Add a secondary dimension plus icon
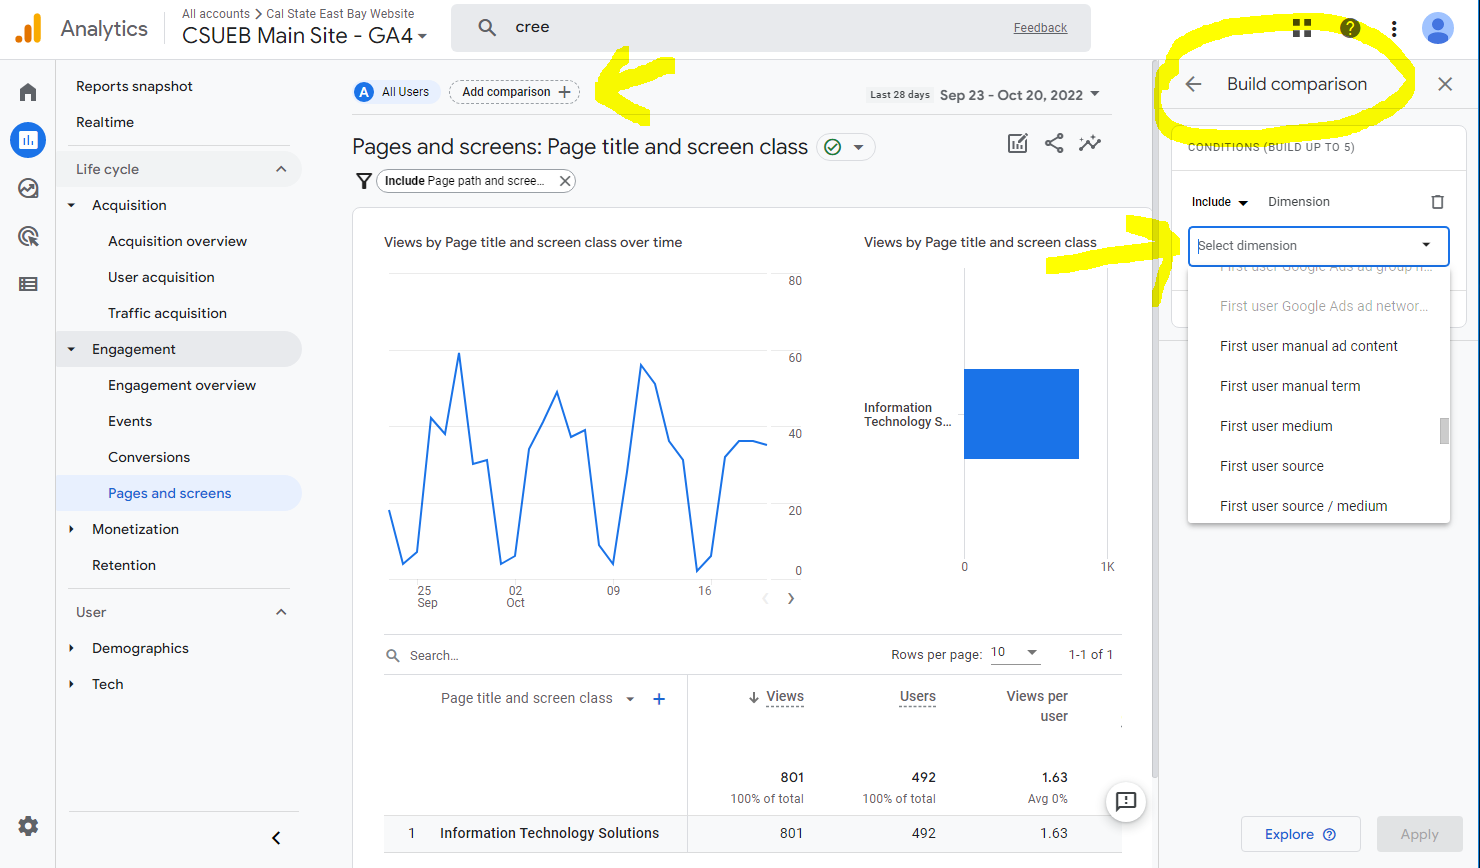 coord(659,699)
